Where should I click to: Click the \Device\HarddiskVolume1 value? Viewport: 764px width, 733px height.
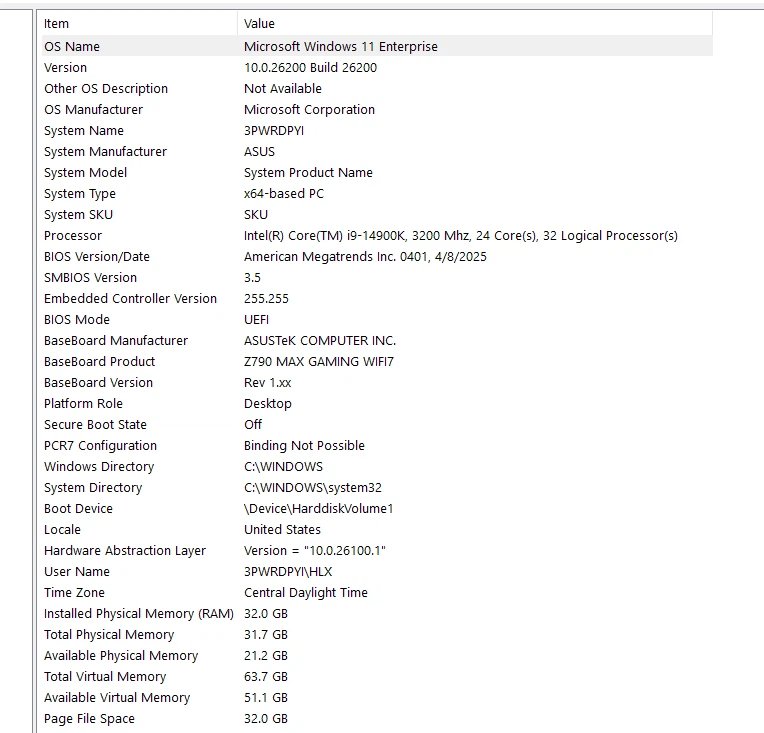click(318, 508)
